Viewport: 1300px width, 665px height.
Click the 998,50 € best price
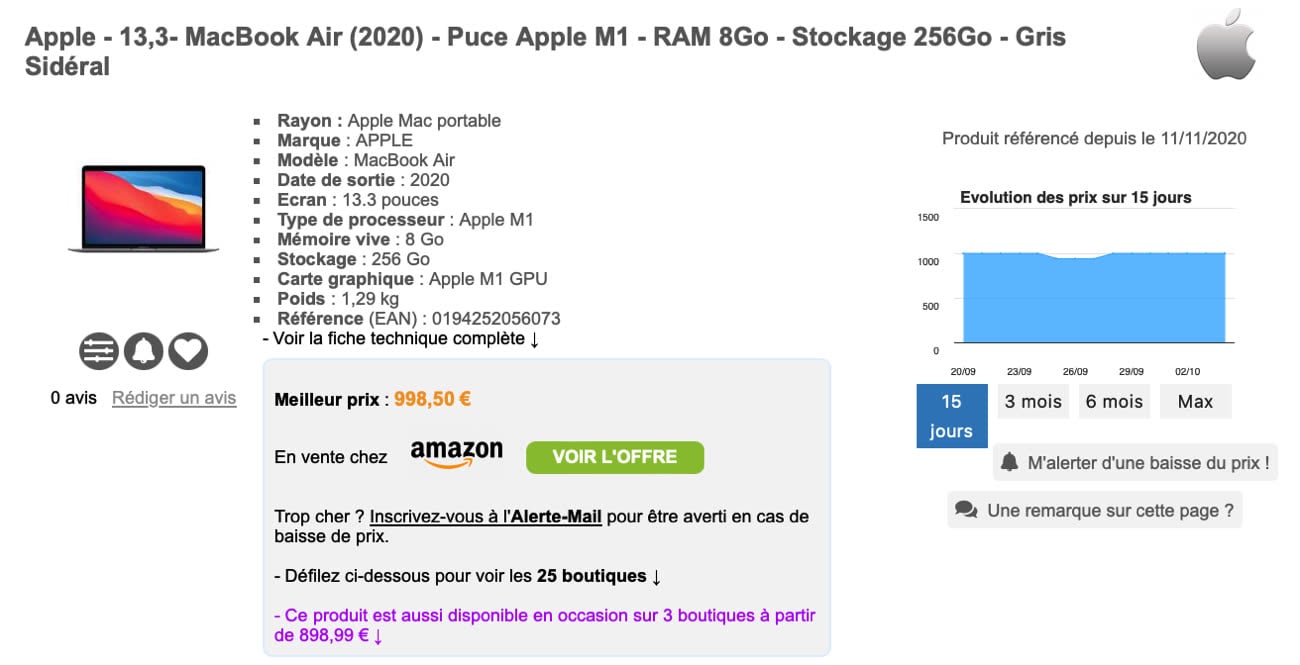432,399
